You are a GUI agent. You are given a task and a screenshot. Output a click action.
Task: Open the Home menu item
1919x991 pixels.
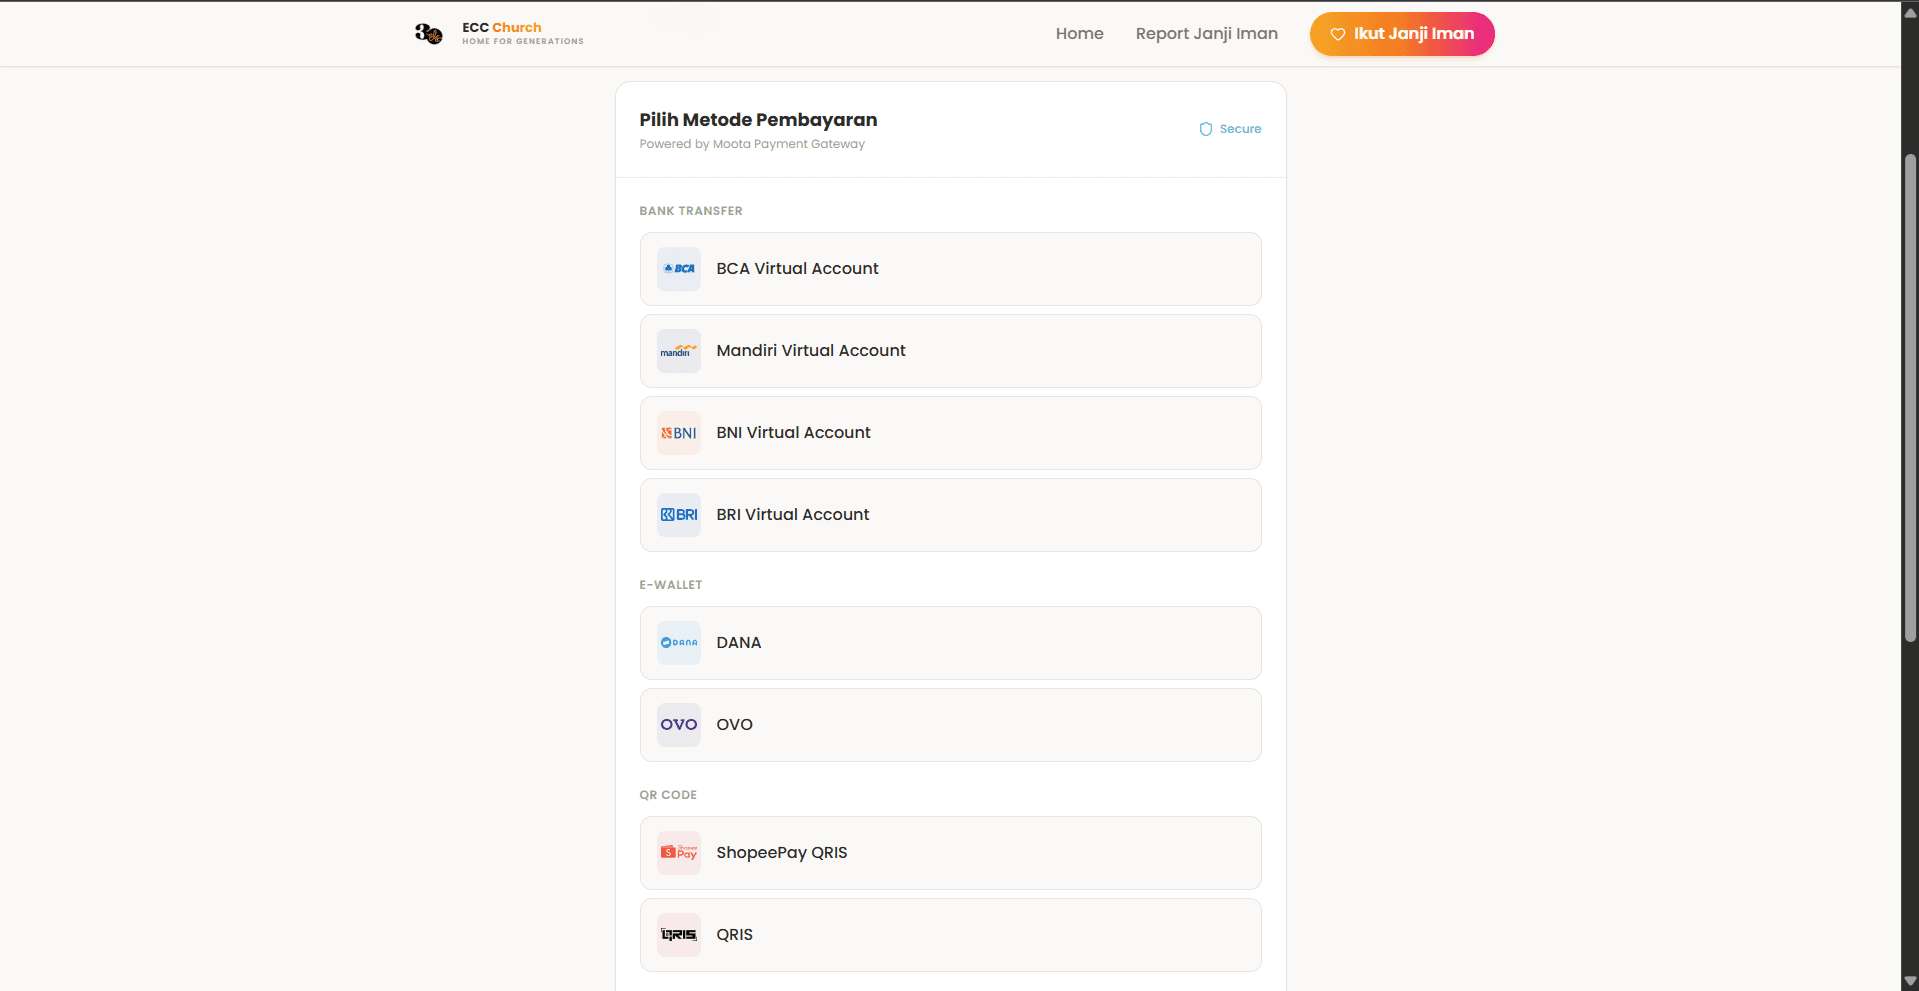coord(1079,34)
